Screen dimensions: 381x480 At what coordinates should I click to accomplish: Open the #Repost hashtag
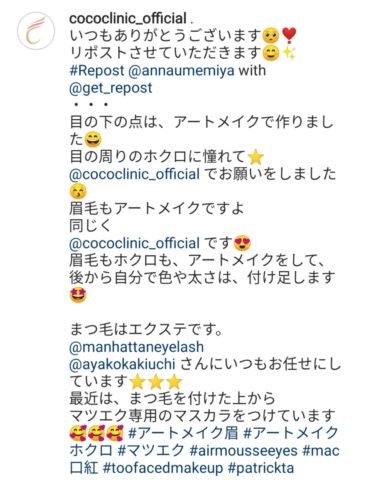[x=97, y=71]
